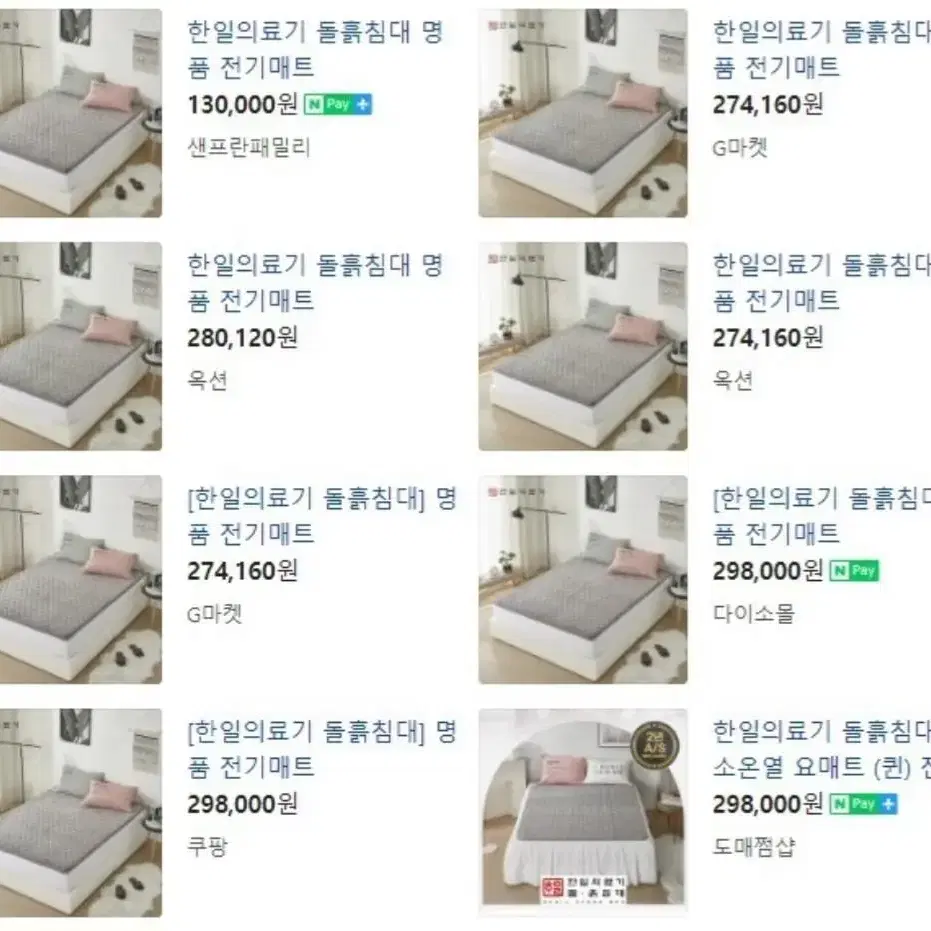Open the 298,000원 쿠팡 product title
Image resolution: width=931 pixels, height=931 pixels.
pos(322,749)
